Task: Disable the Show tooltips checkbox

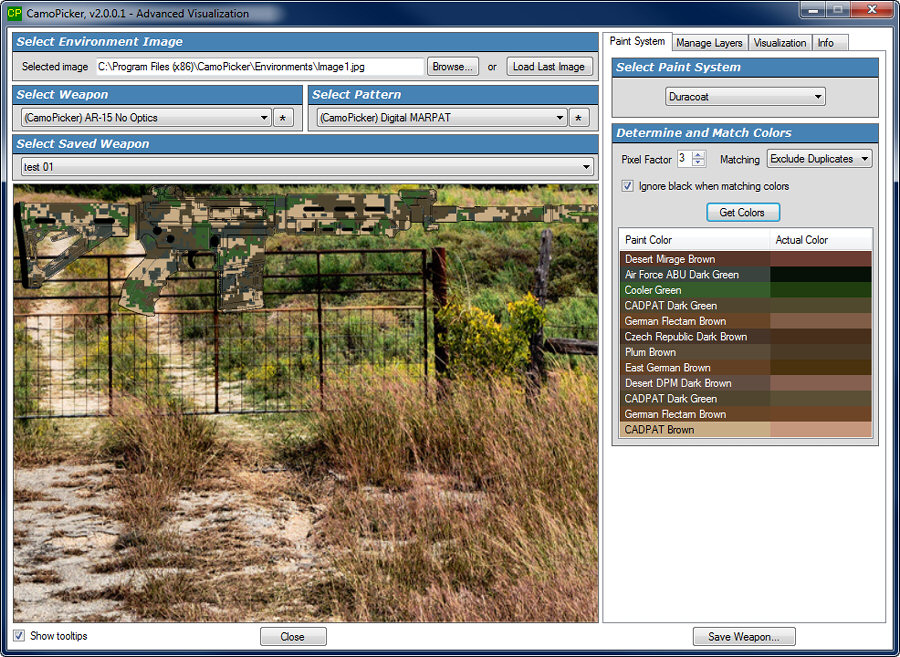Action: pyautogui.click(x=19, y=636)
